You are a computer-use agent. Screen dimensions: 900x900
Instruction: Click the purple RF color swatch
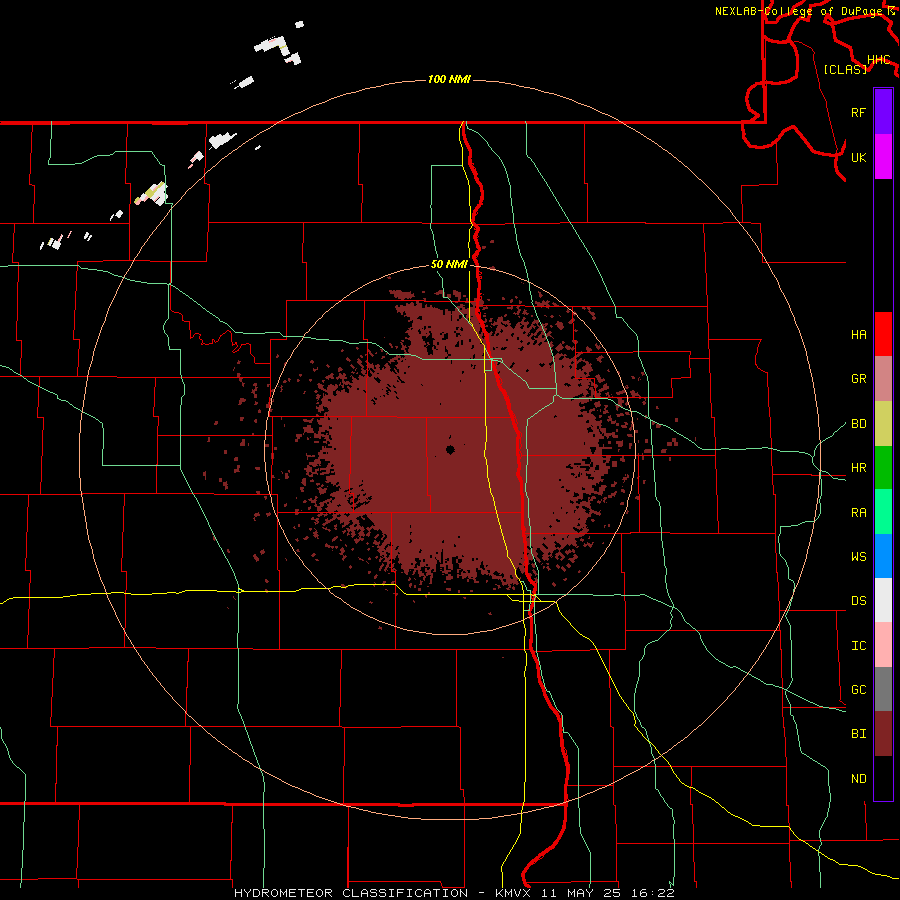point(883,112)
